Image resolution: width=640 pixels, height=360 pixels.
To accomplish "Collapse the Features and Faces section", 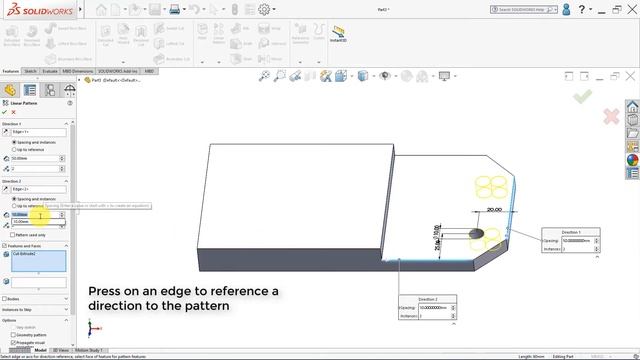I will click(x=66, y=246).
